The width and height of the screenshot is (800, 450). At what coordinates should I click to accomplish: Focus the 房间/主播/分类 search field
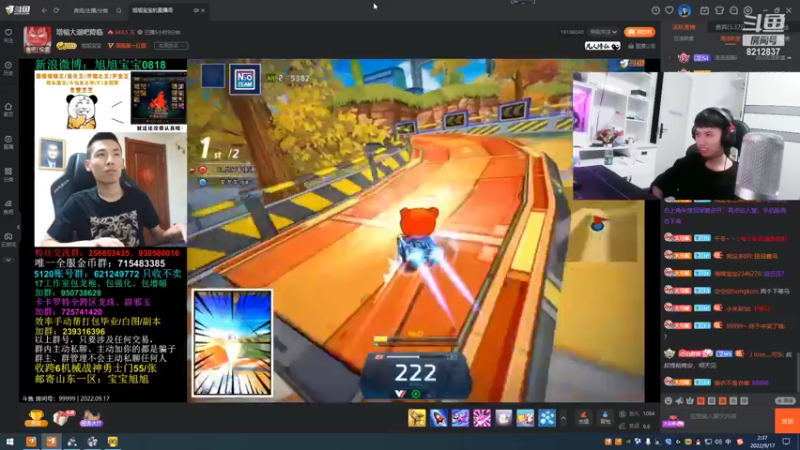point(92,10)
